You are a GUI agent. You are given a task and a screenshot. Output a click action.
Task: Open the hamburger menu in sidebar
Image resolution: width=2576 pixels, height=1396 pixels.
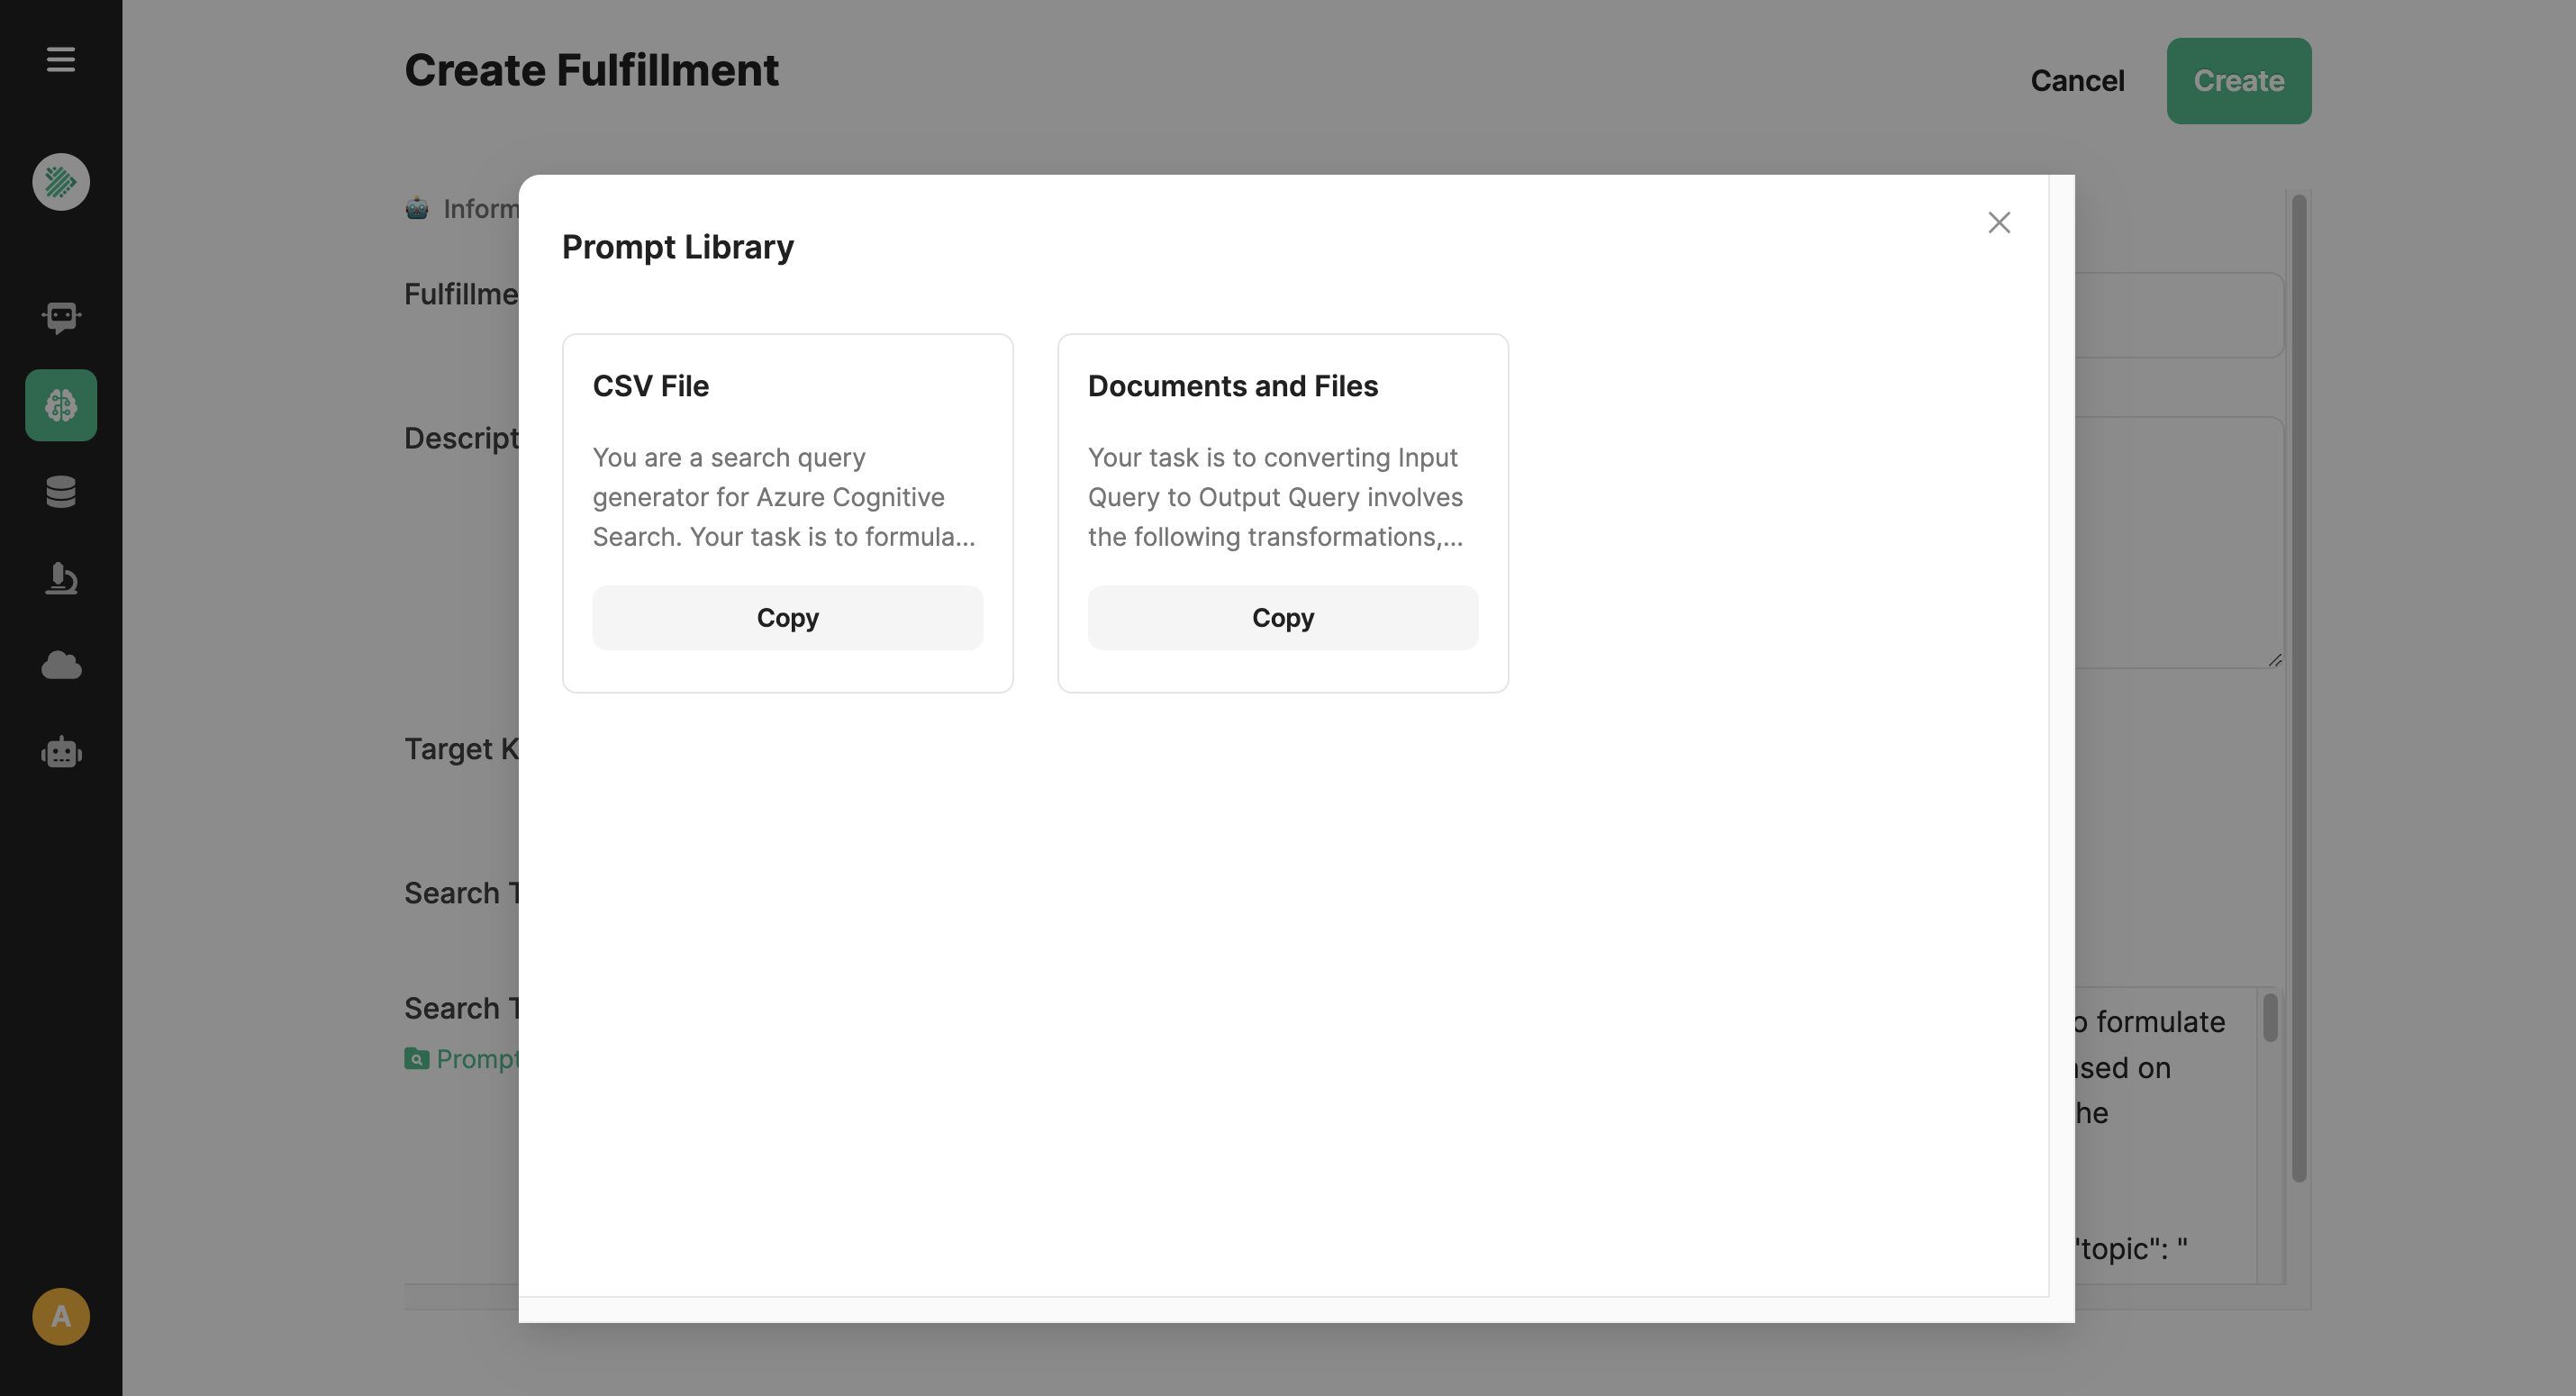pyautogui.click(x=61, y=59)
